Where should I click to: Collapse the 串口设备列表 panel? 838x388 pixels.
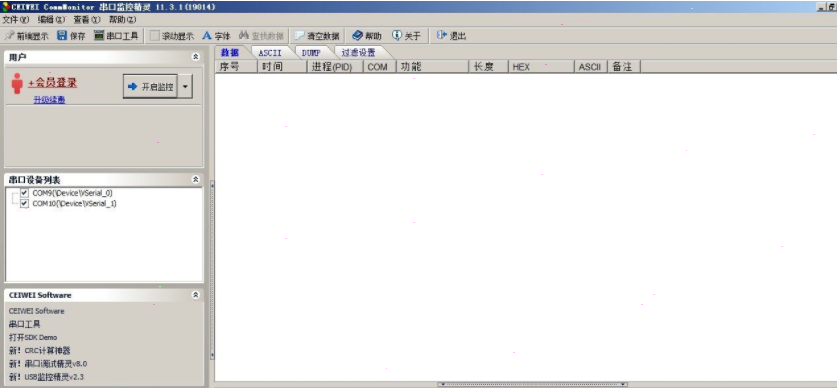[196, 180]
